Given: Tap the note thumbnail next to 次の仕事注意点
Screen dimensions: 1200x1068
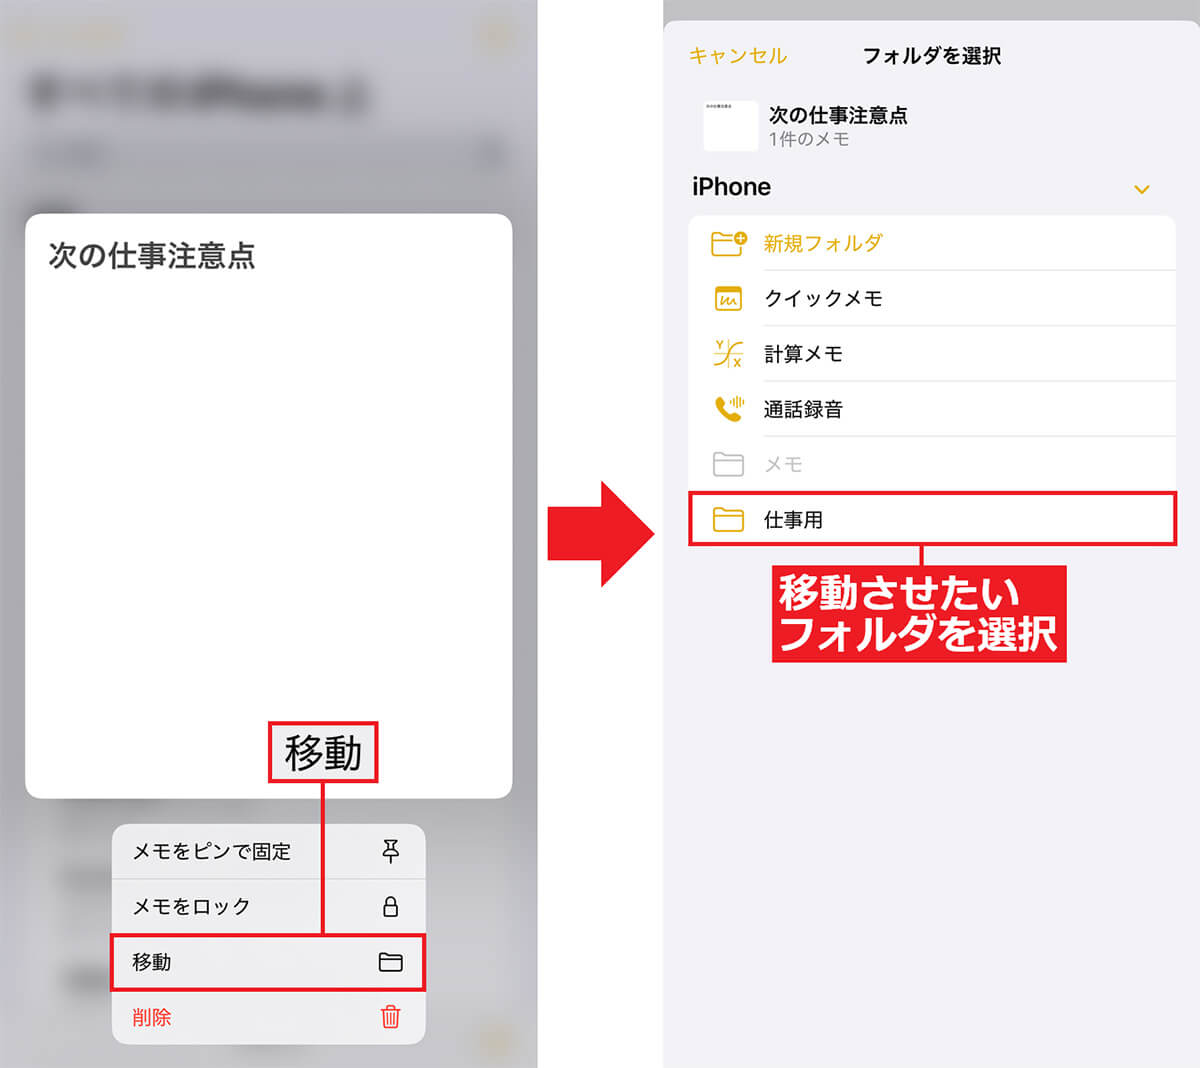Looking at the screenshot, I should (x=730, y=126).
